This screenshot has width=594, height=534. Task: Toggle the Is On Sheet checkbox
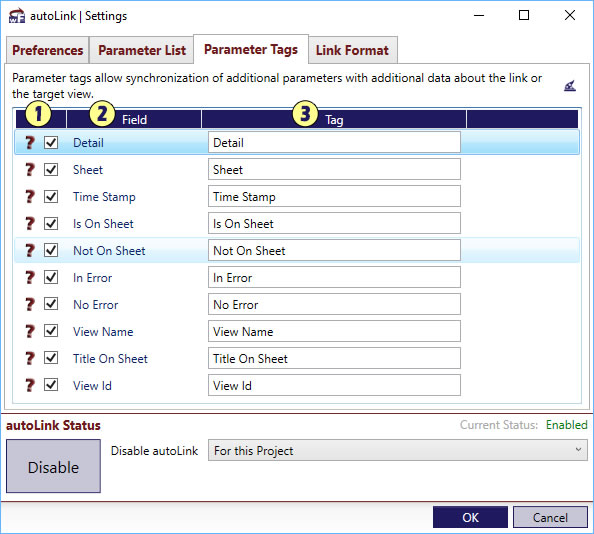click(51, 223)
